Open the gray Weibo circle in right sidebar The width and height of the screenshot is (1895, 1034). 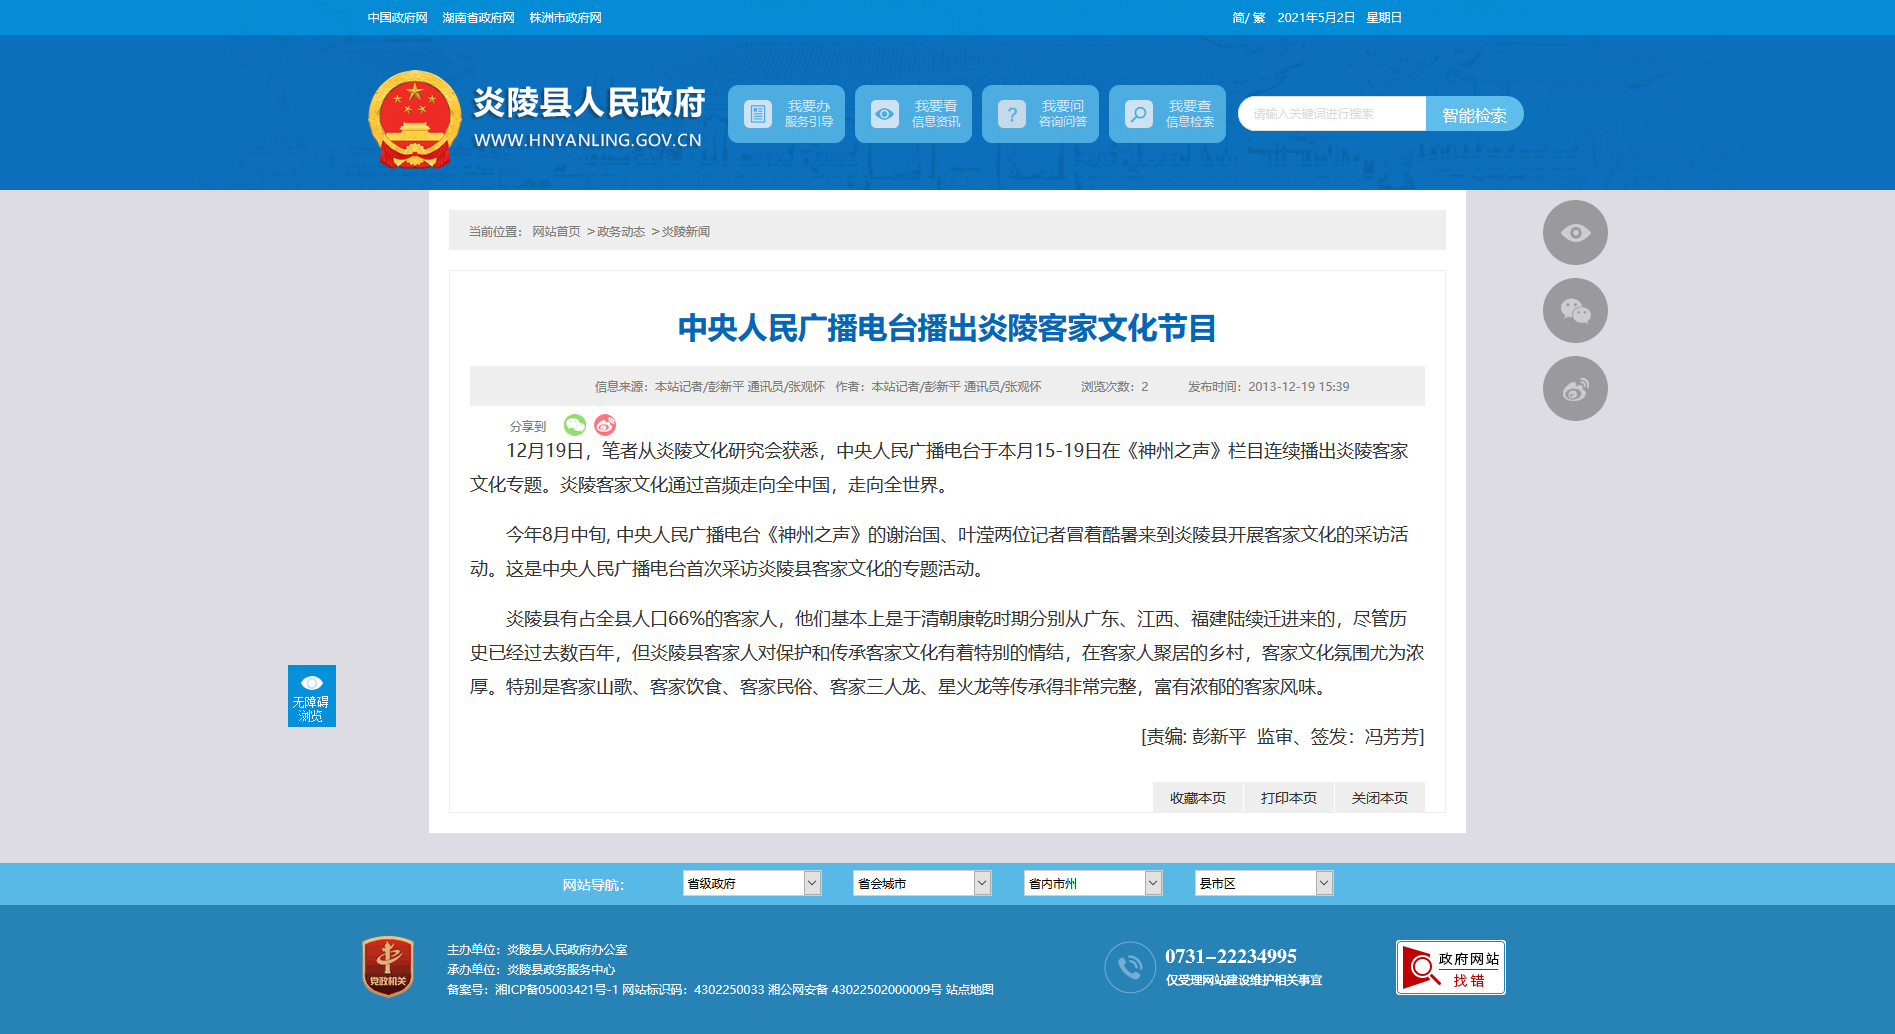[1575, 389]
